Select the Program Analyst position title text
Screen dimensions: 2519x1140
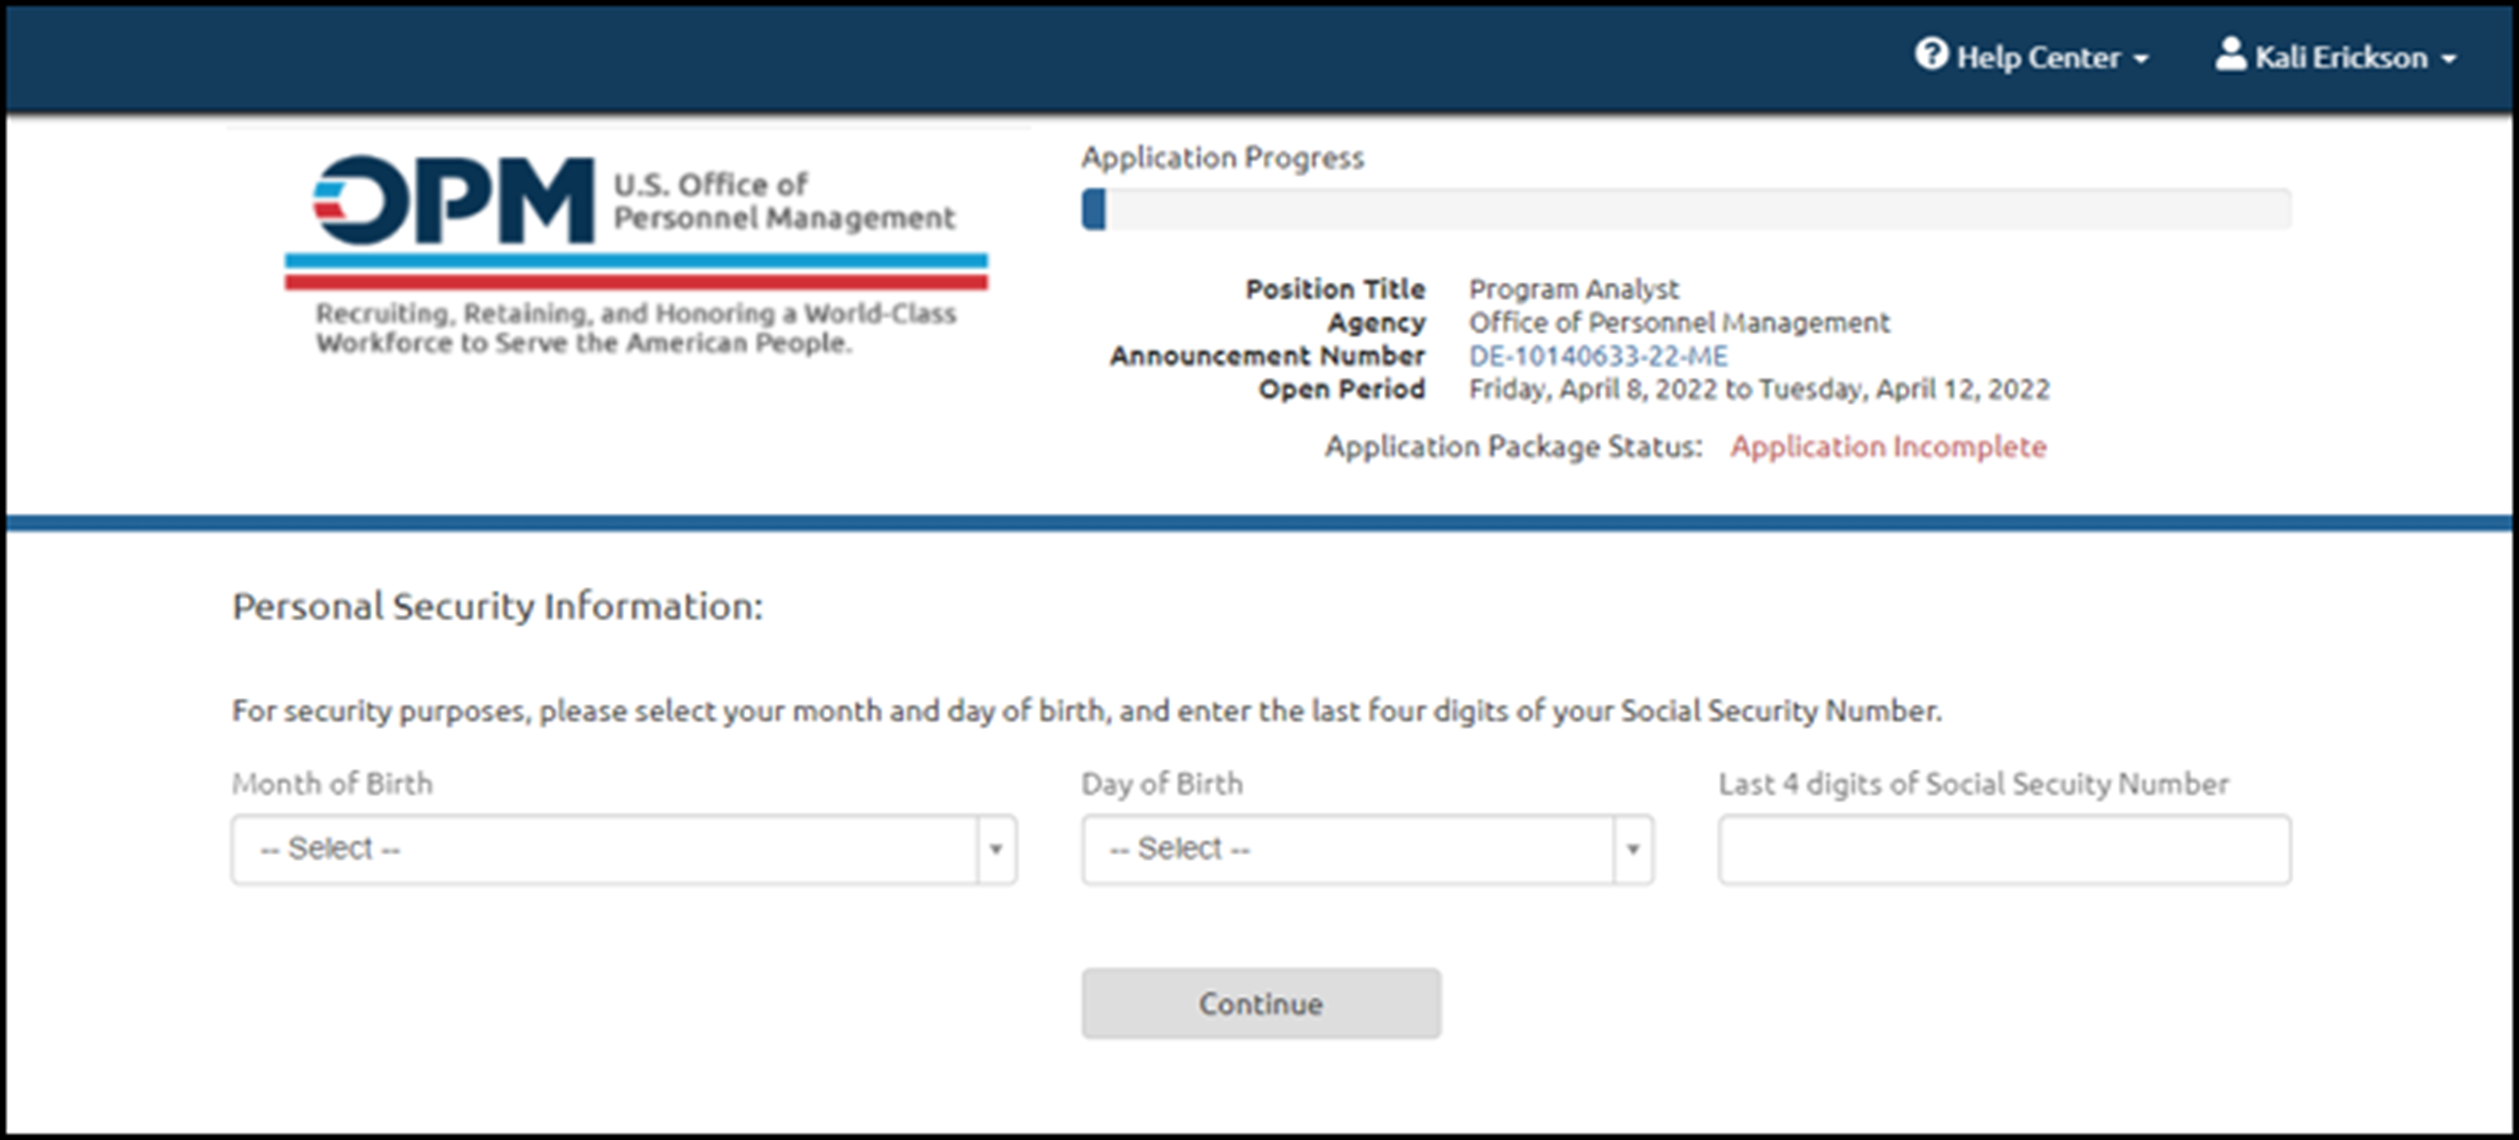[1574, 289]
